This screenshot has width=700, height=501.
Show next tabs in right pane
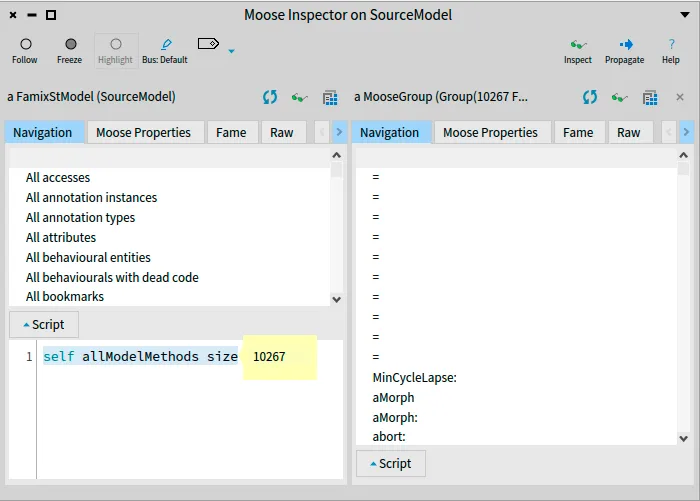[x=686, y=132]
